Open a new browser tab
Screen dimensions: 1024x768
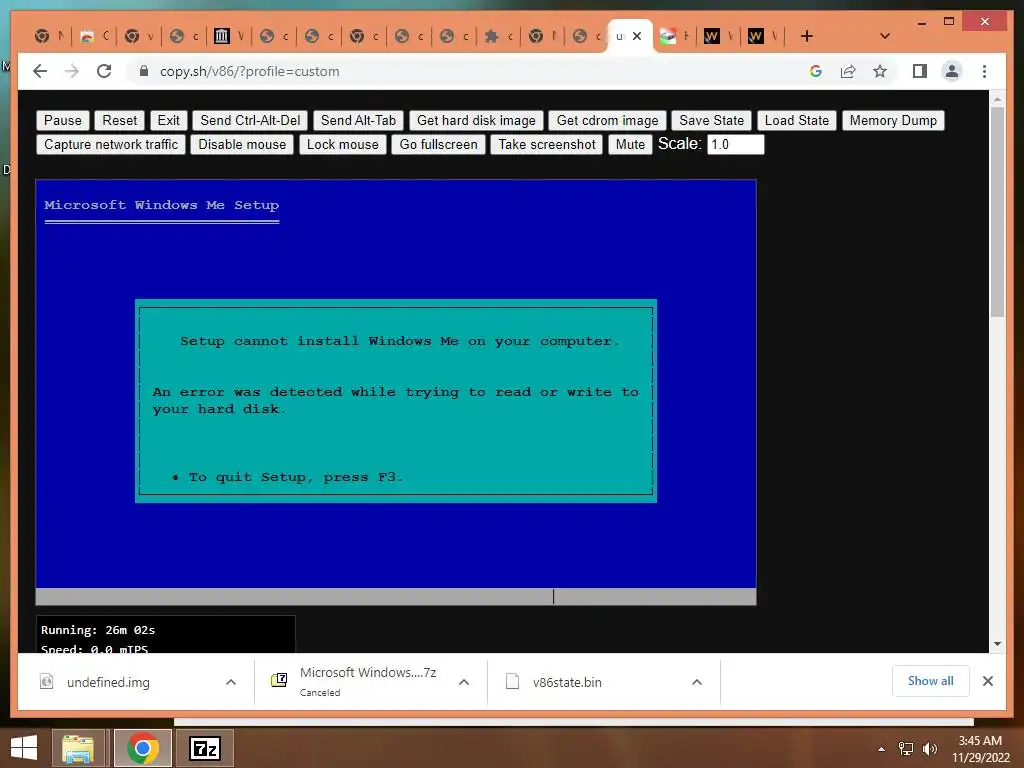coord(807,36)
